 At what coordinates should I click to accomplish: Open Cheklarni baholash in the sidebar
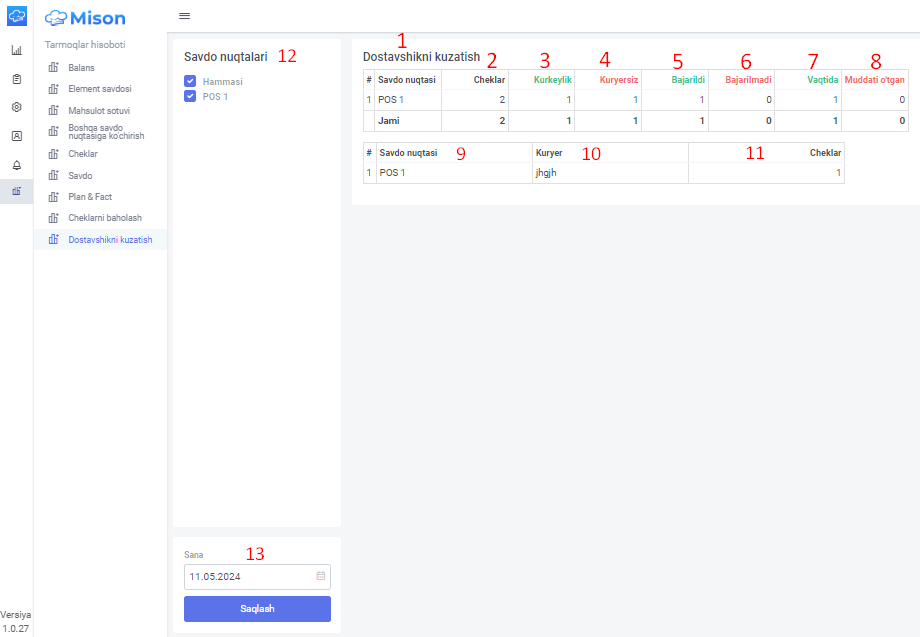point(104,218)
